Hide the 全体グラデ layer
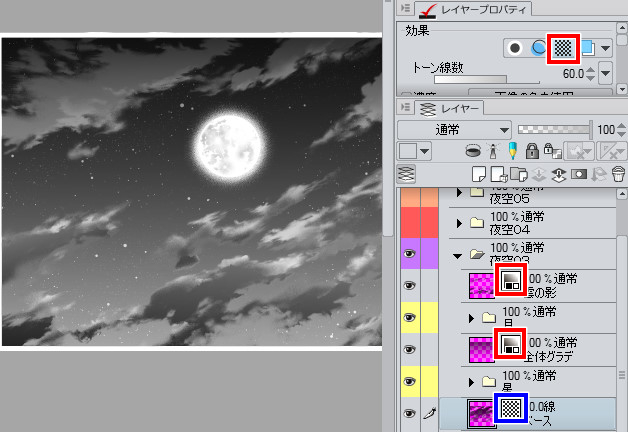Screen dimensions: 628x432 pyautogui.click(x=409, y=349)
